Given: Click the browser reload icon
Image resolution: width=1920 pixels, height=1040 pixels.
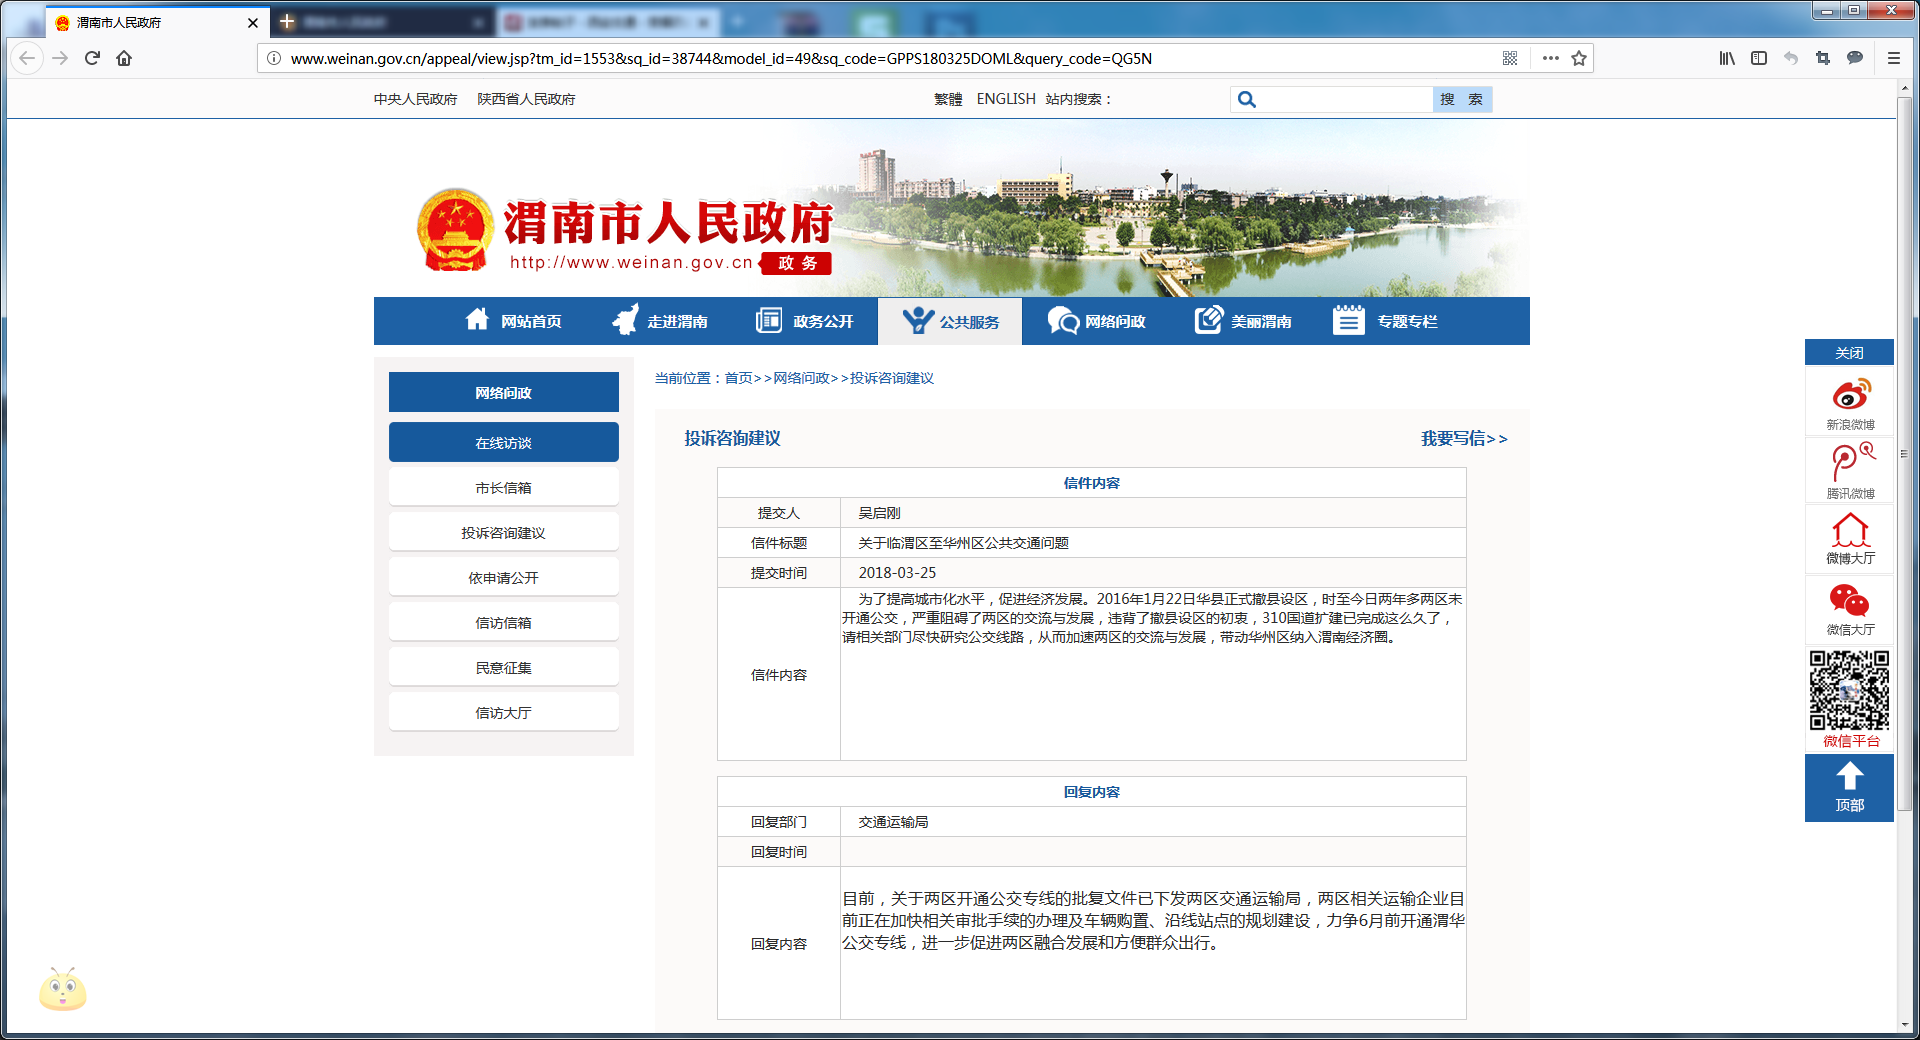Looking at the screenshot, I should (92, 58).
